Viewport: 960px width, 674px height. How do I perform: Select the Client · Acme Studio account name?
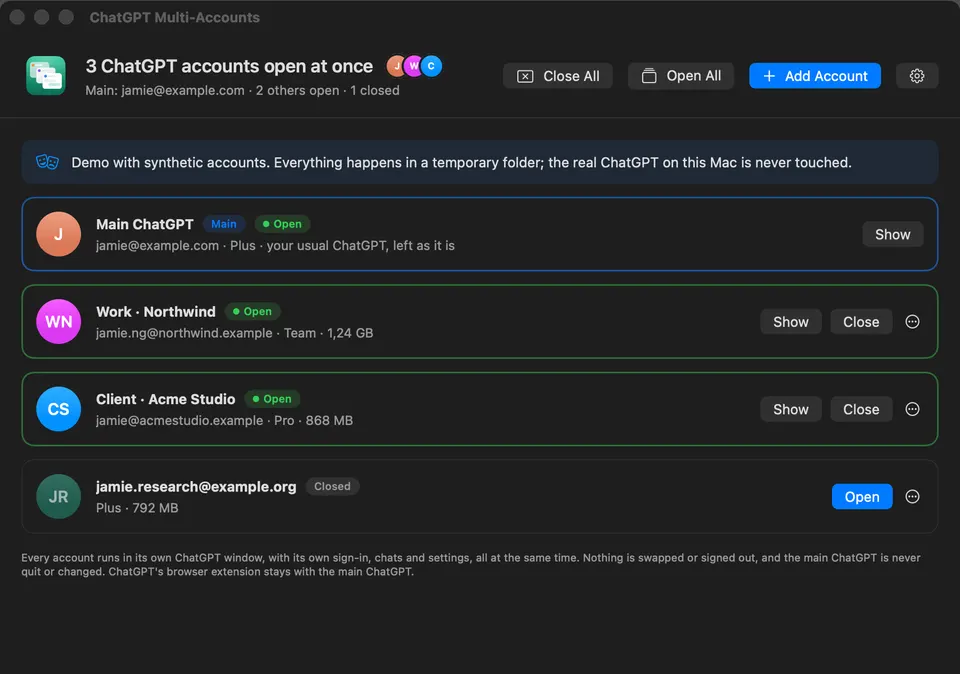(x=165, y=400)
